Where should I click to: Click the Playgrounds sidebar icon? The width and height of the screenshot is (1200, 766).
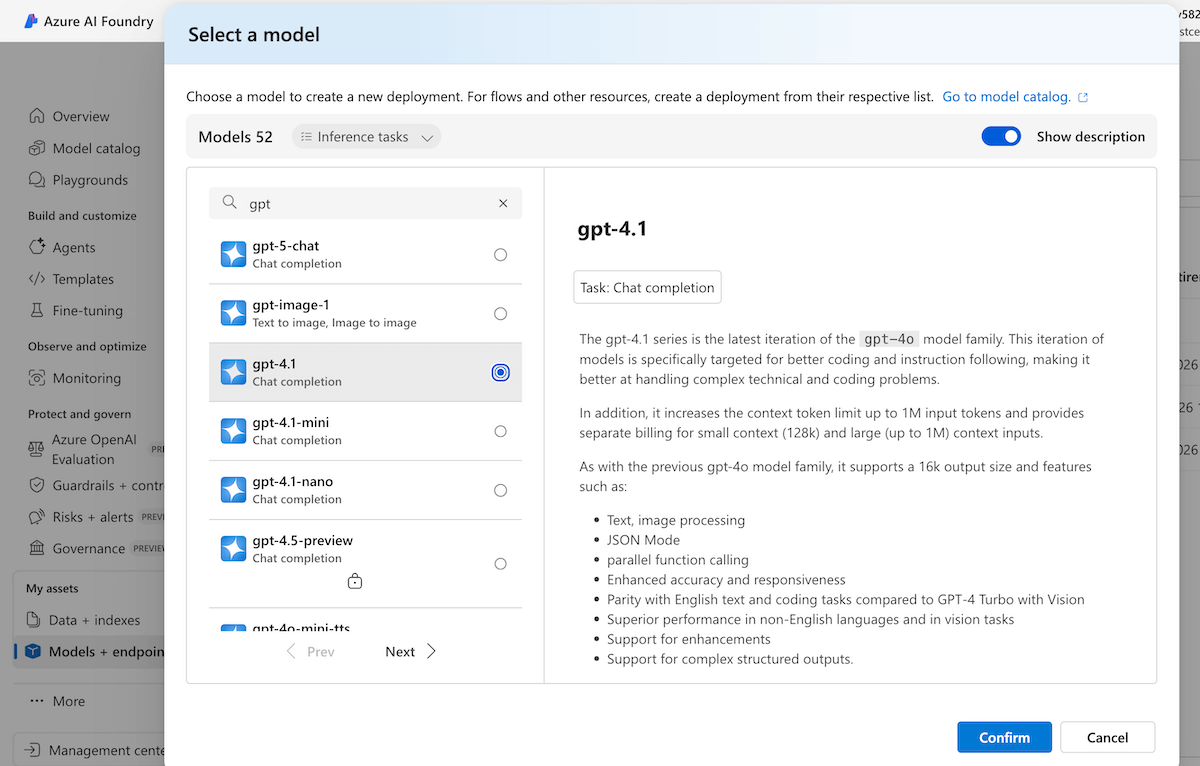37,180
